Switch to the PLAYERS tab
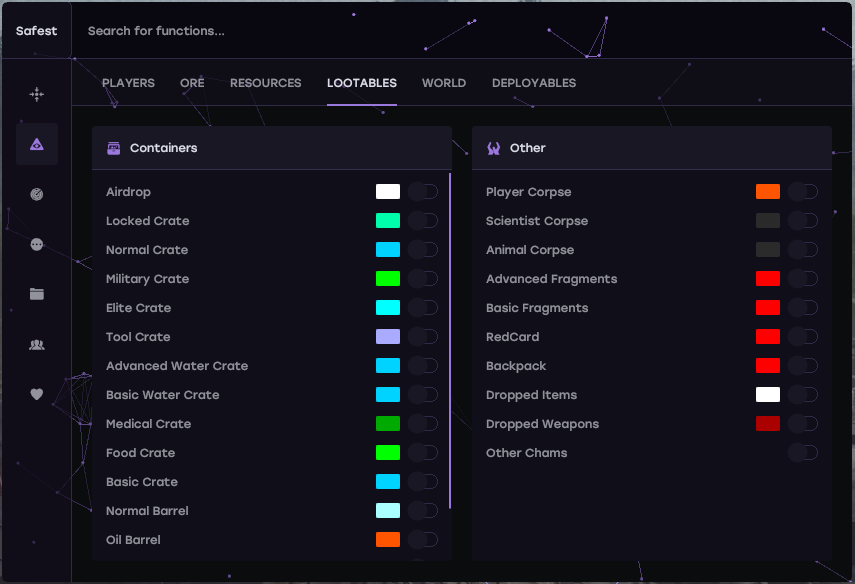Image resolution: width=855 pixels, height=584 pixels. click(128, 83)
